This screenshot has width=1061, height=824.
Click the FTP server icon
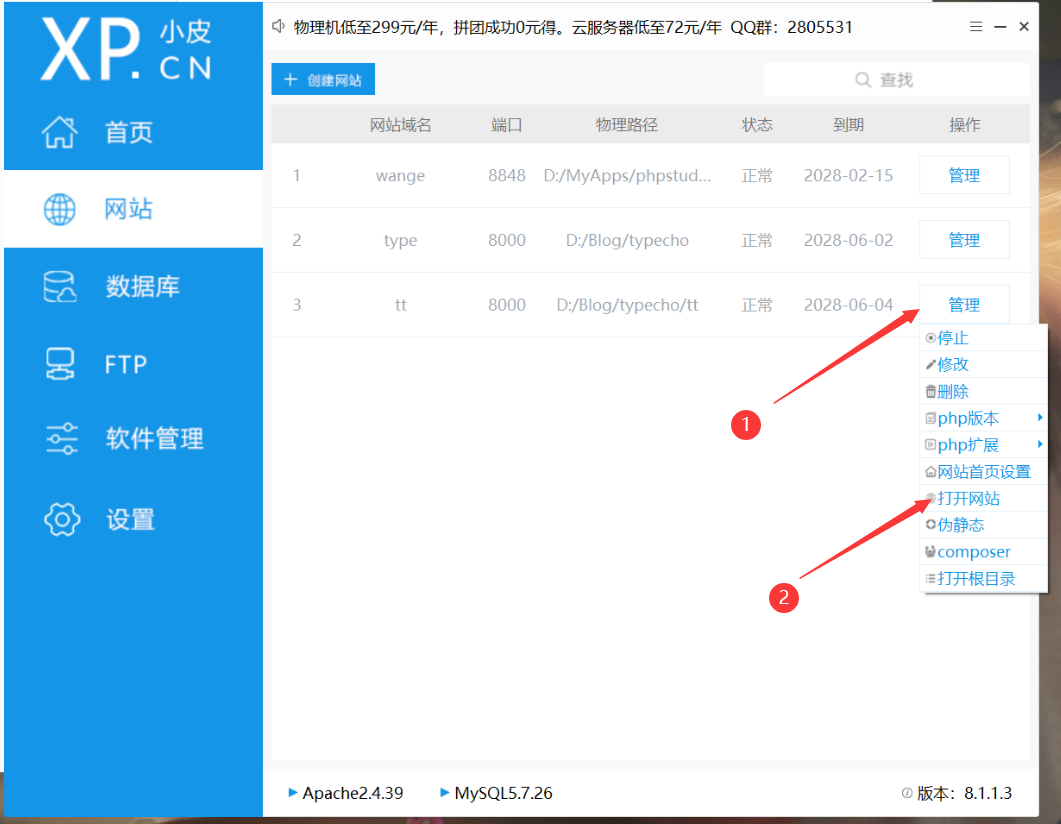click(x=59, y=364)
